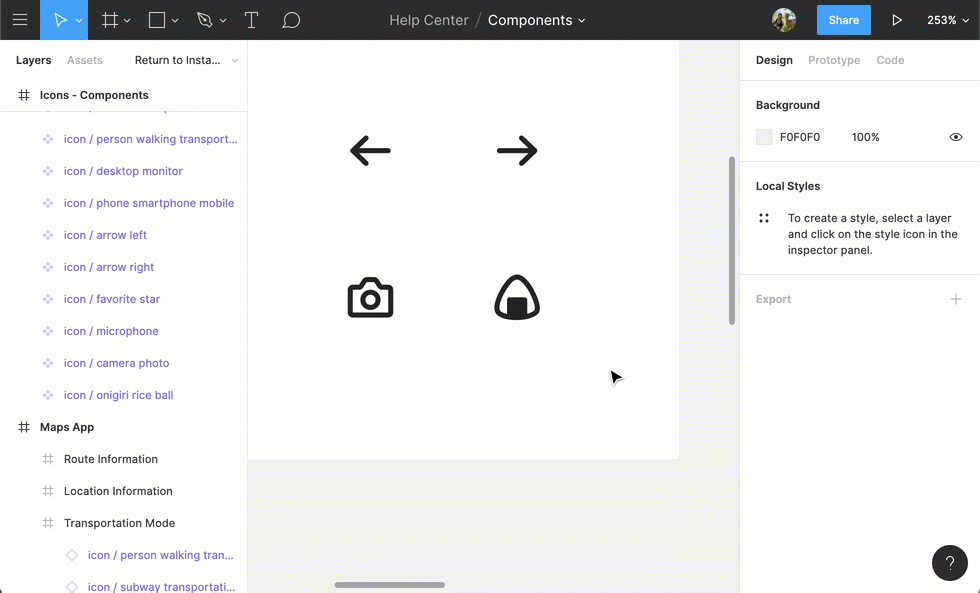Screen dimensions: 980x593
Task: Open the 253% zoom dropdown
Action: pyautogui.click(x=948, y=20)
